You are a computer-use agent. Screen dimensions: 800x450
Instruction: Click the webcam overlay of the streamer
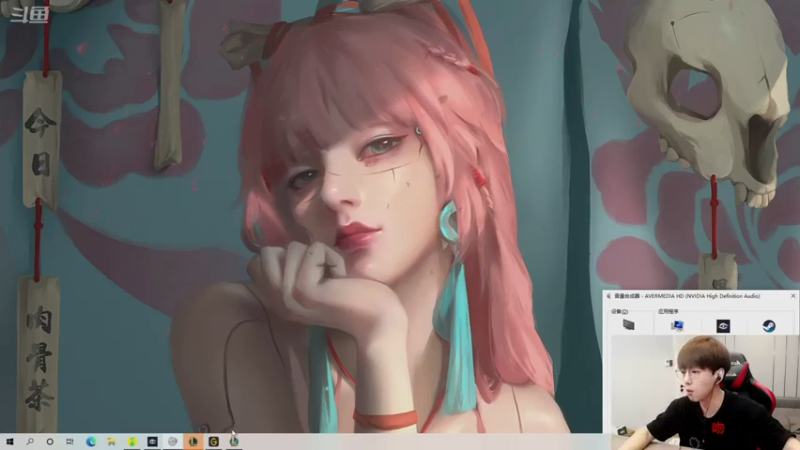tap(705, 392)
